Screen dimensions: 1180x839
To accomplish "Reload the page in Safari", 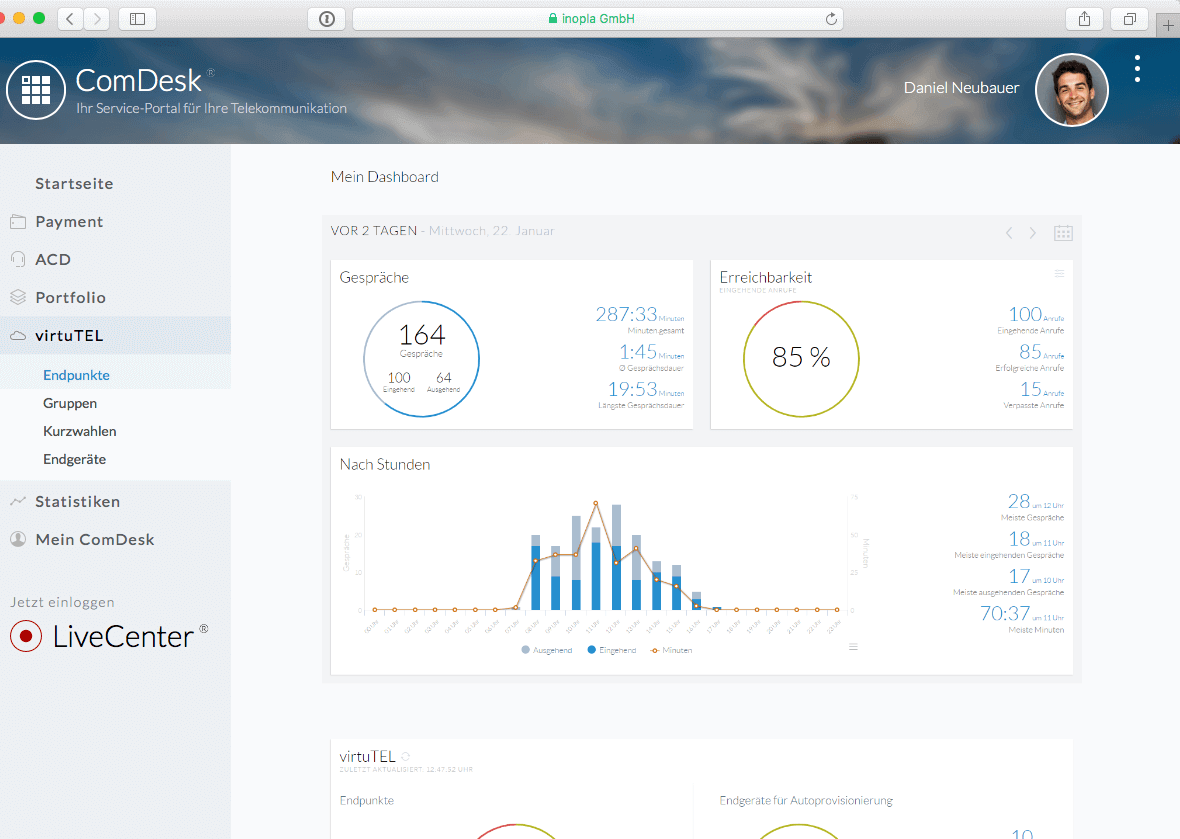I will [x=831, y=19].
